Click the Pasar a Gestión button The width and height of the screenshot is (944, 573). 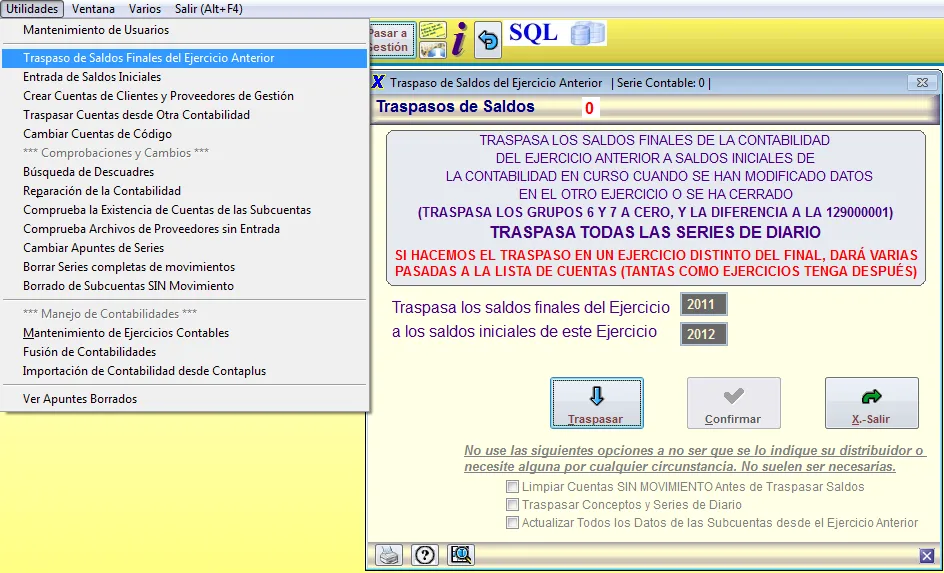click(390, 40)
